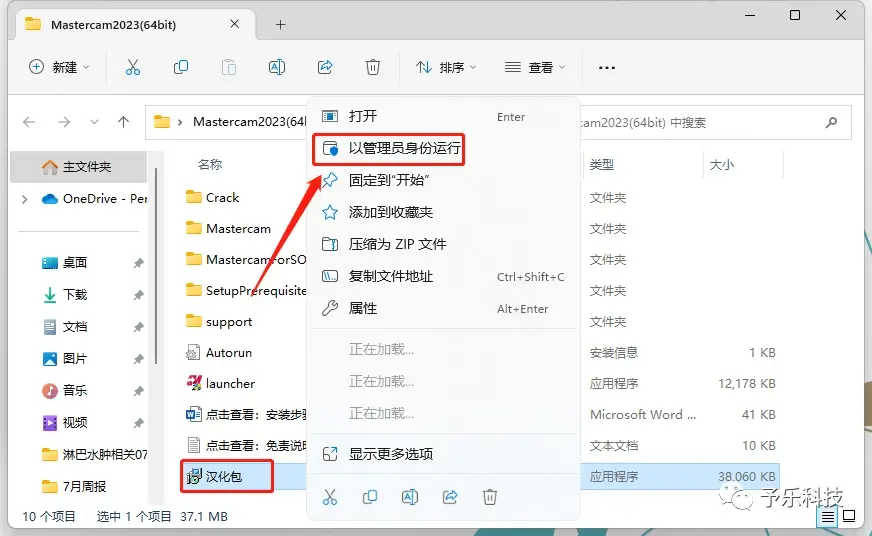The image size is (872, 536).
Task: Click the search magnifier icon
Action: pos(831,122)
